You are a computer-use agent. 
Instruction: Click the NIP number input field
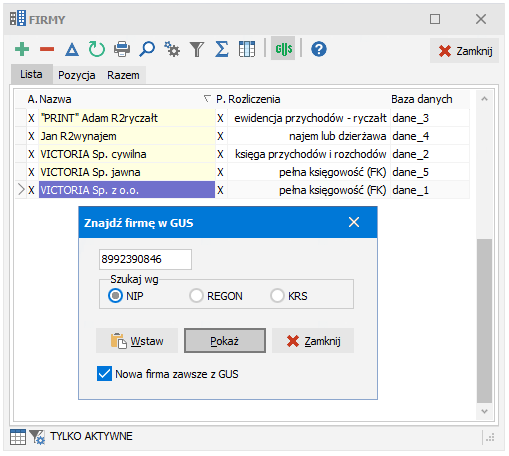tap(145, 259)
